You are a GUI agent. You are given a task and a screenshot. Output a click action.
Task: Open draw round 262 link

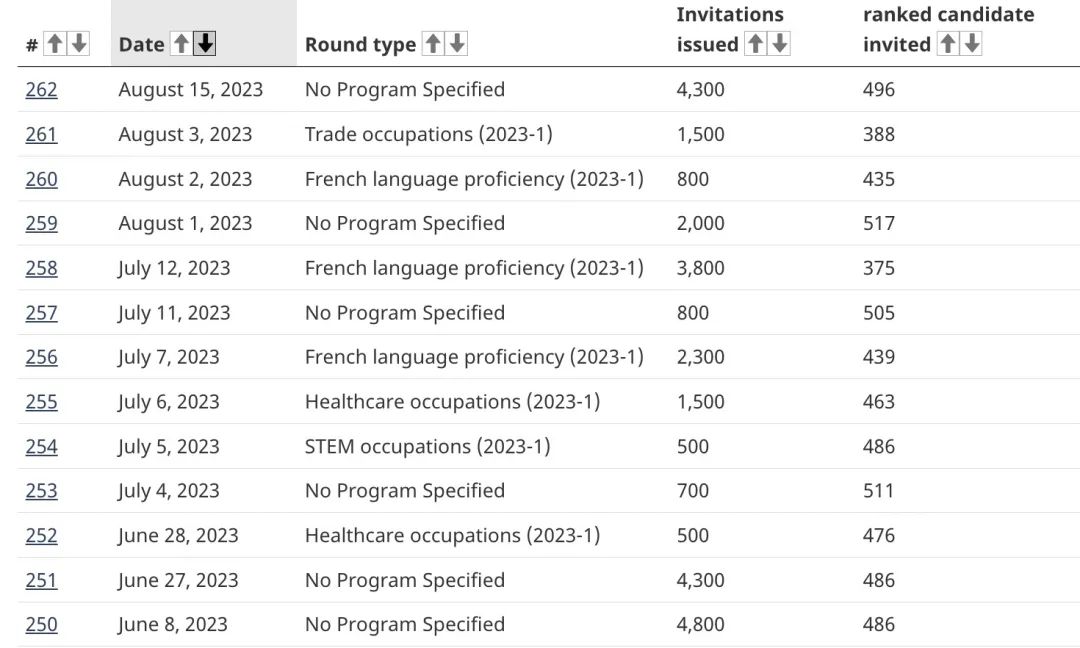pyautogui.click(x=41, y=90)
